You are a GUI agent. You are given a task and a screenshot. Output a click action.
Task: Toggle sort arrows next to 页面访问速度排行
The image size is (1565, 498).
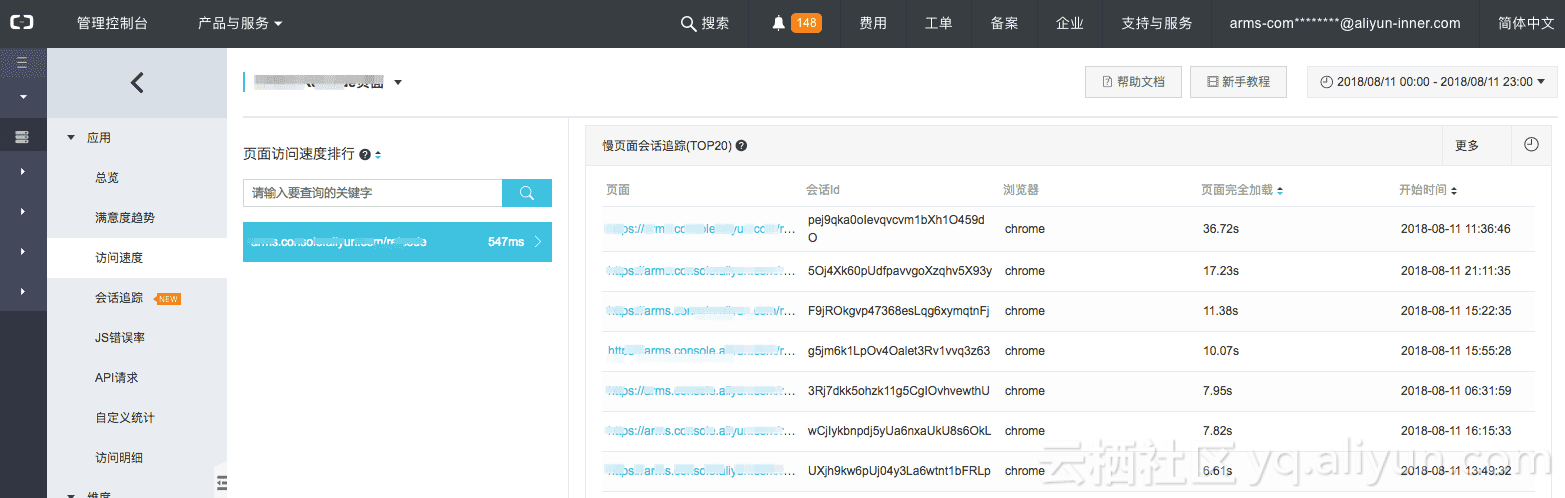pyautogui.click(x=378, y=155)
